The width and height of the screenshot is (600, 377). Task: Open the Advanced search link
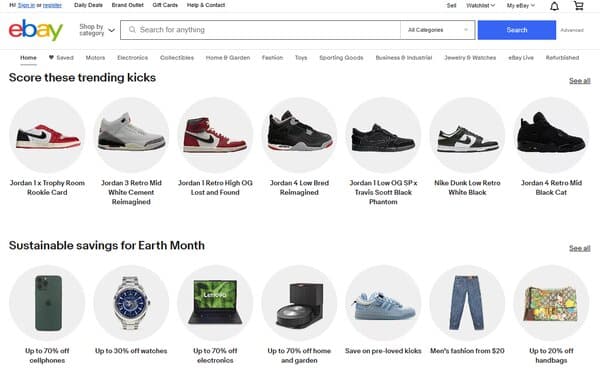point(572,30)
